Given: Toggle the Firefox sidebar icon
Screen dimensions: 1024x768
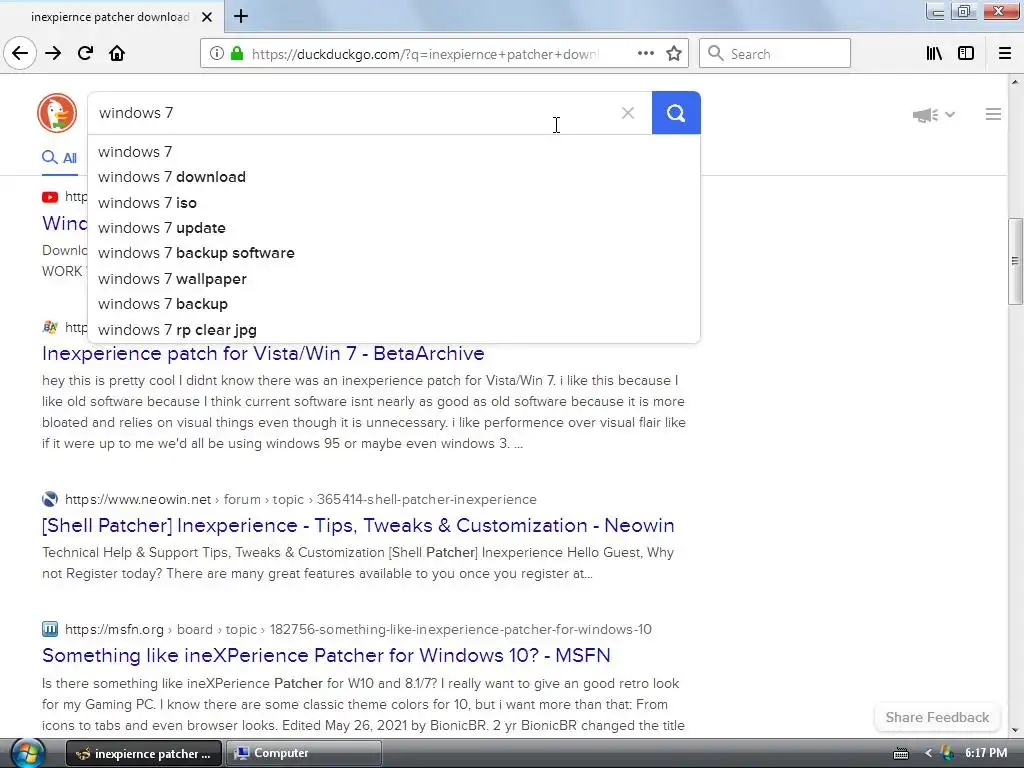Looking at the screenshot, I should pyautogui.click(x=966, y=54).
